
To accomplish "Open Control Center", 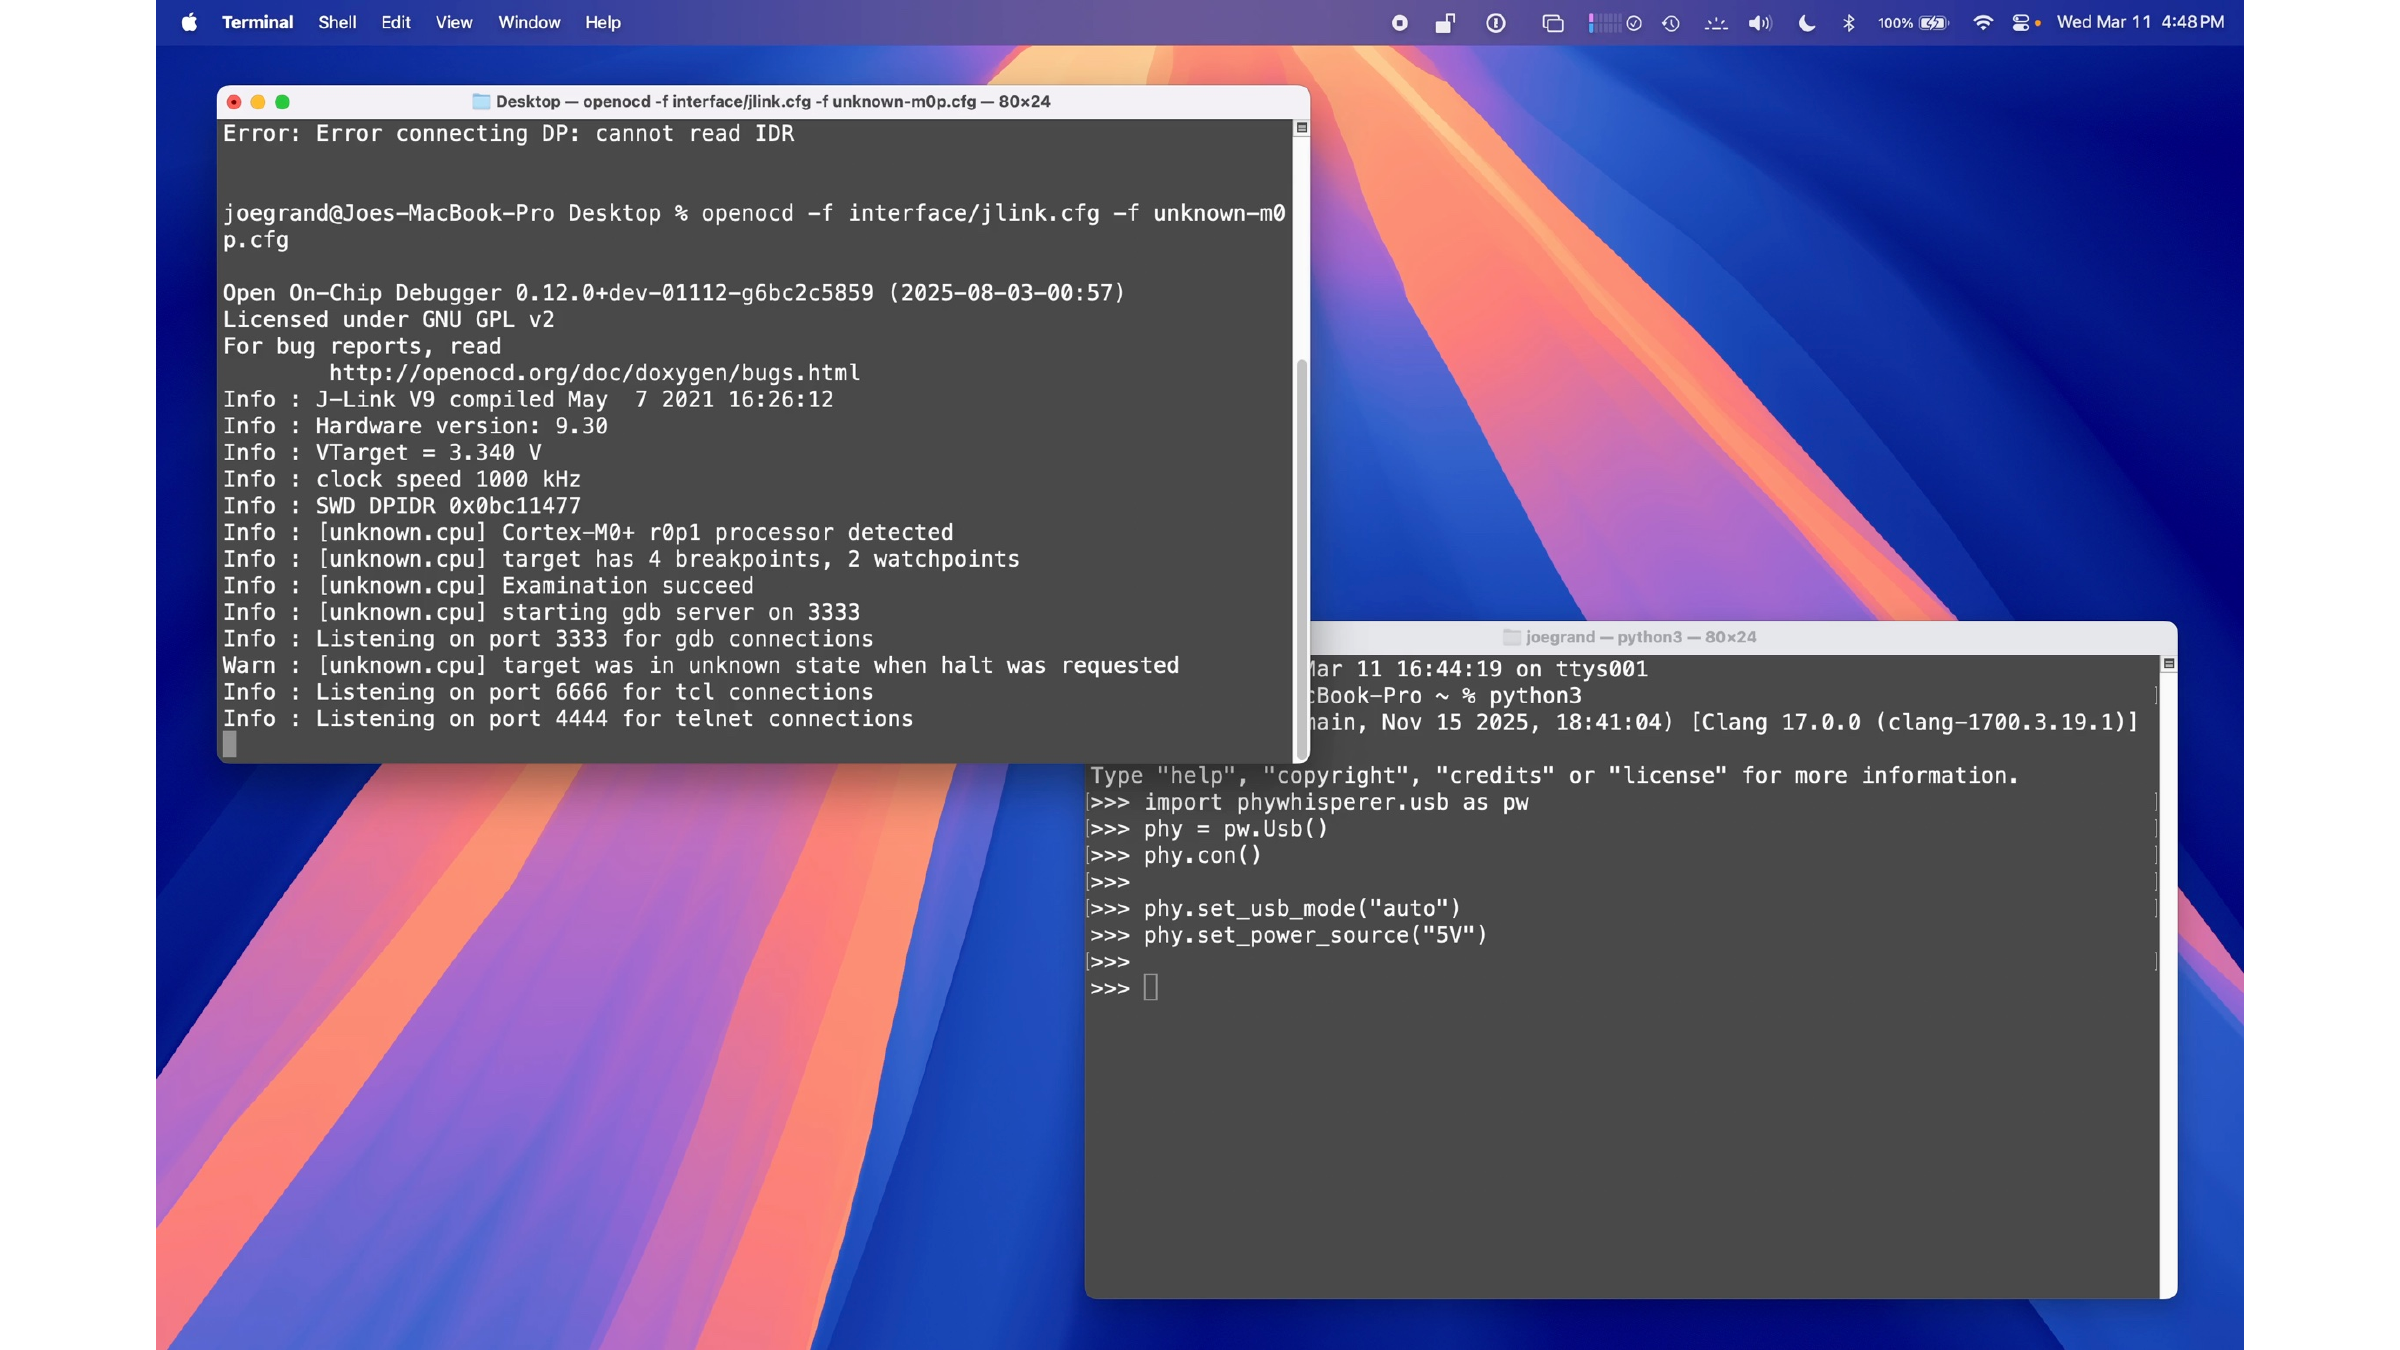I will click(2021, 23).
